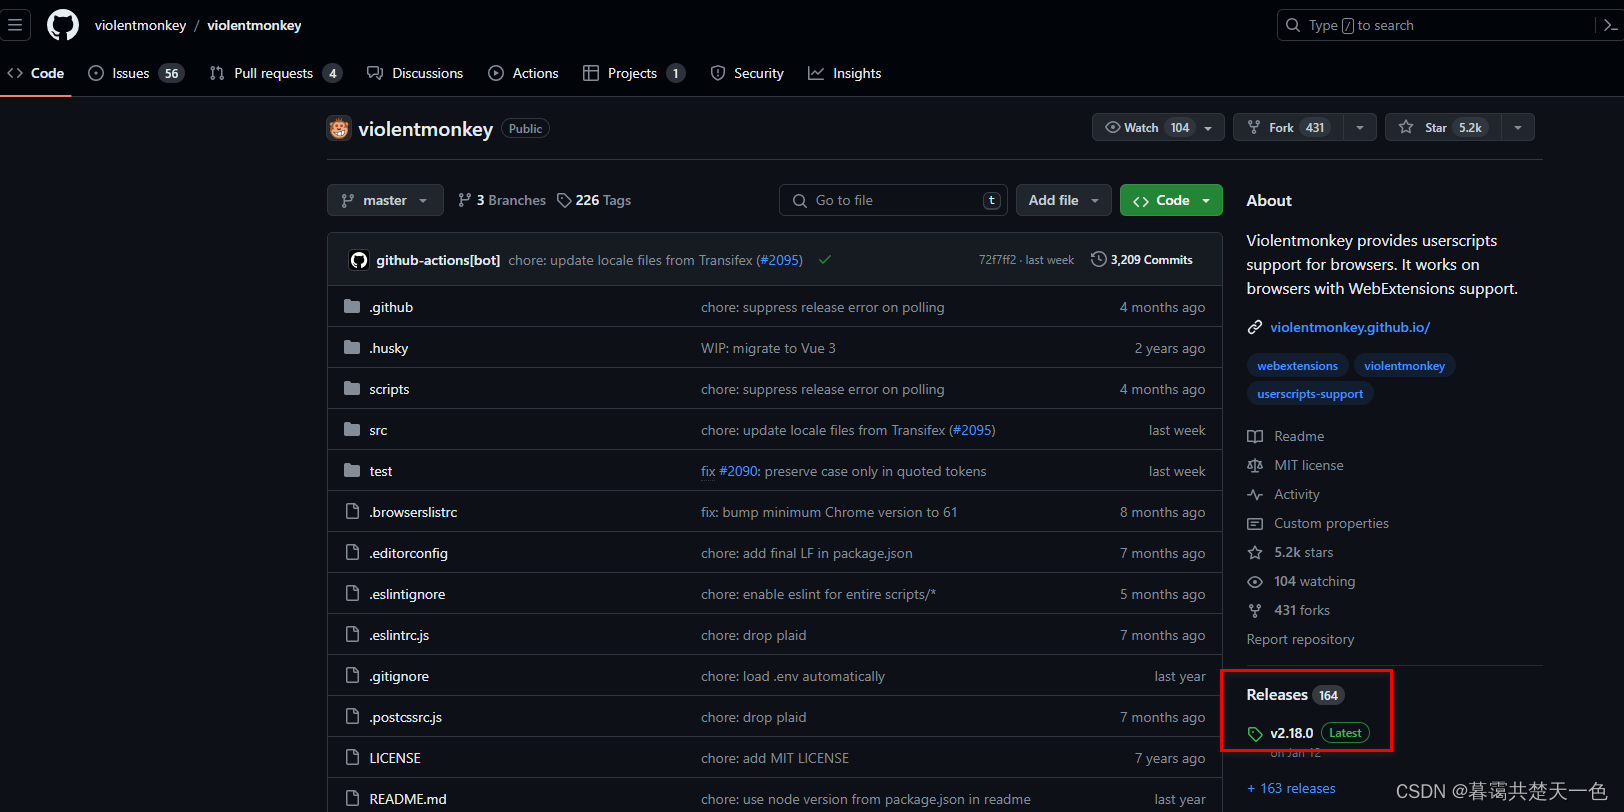
Task: Expand the Star lists dropdown arrow
Action: (1518, 127)
